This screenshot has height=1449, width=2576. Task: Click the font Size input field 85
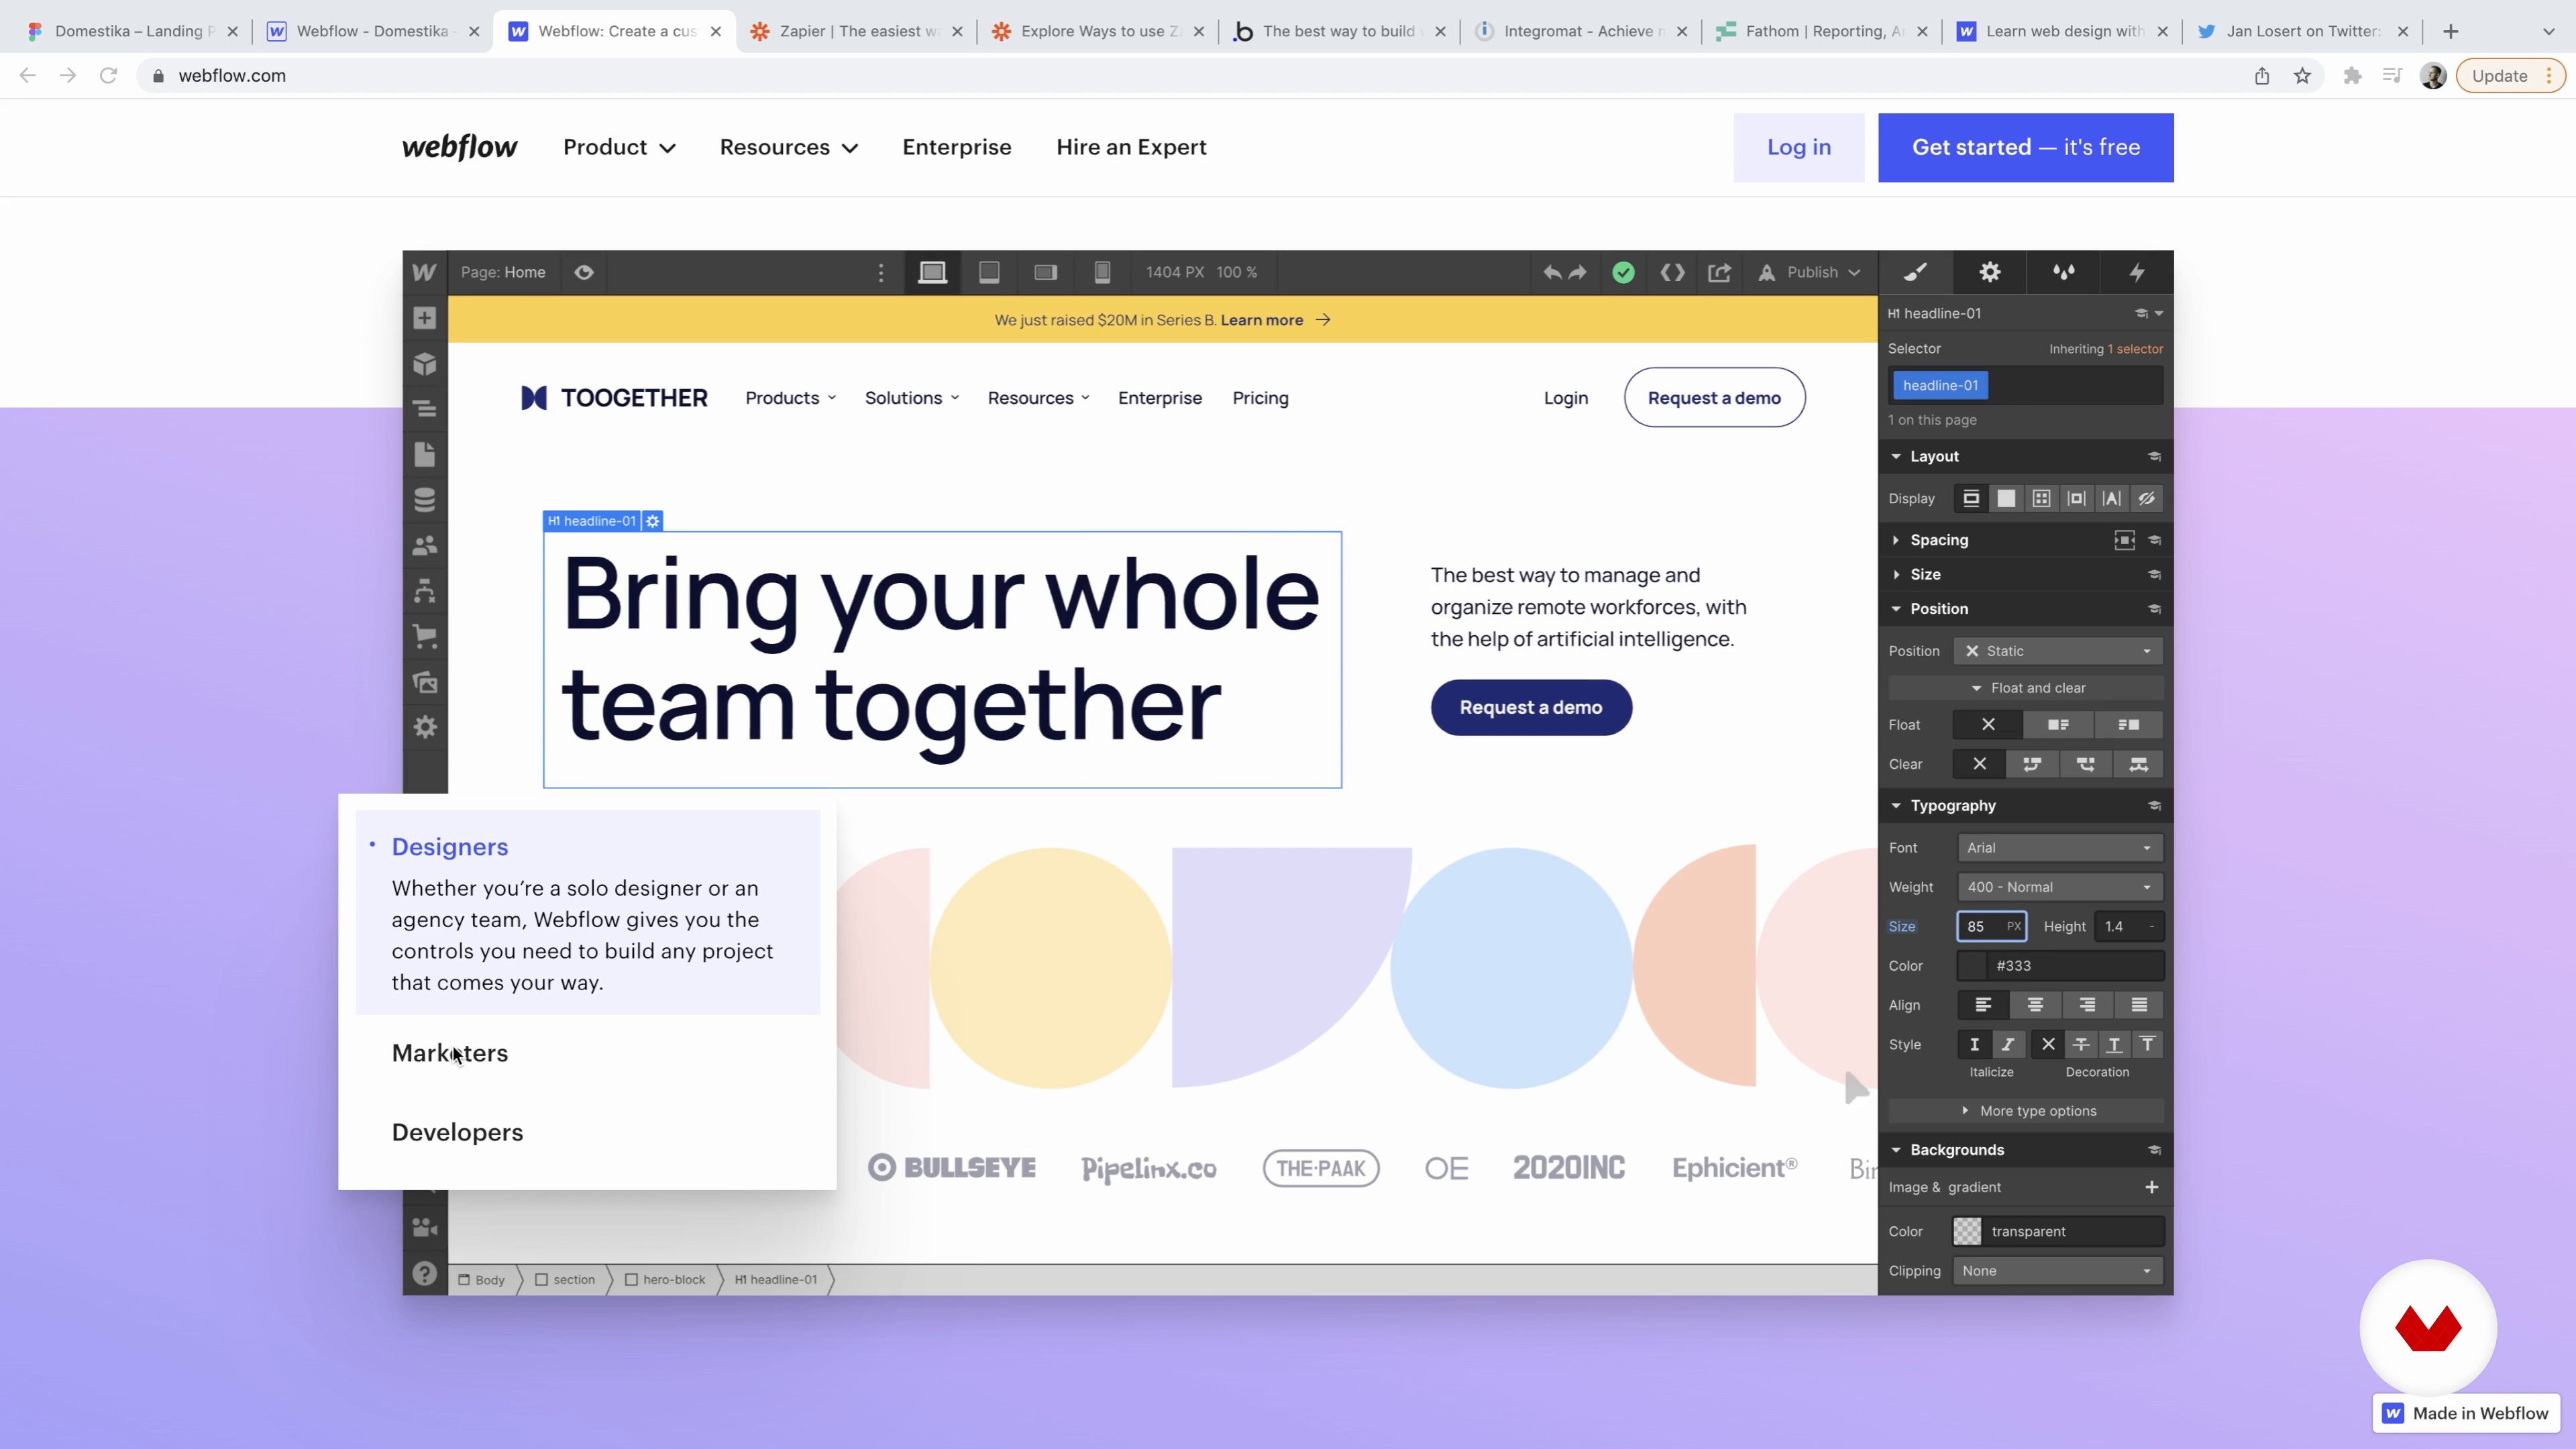1991,927
